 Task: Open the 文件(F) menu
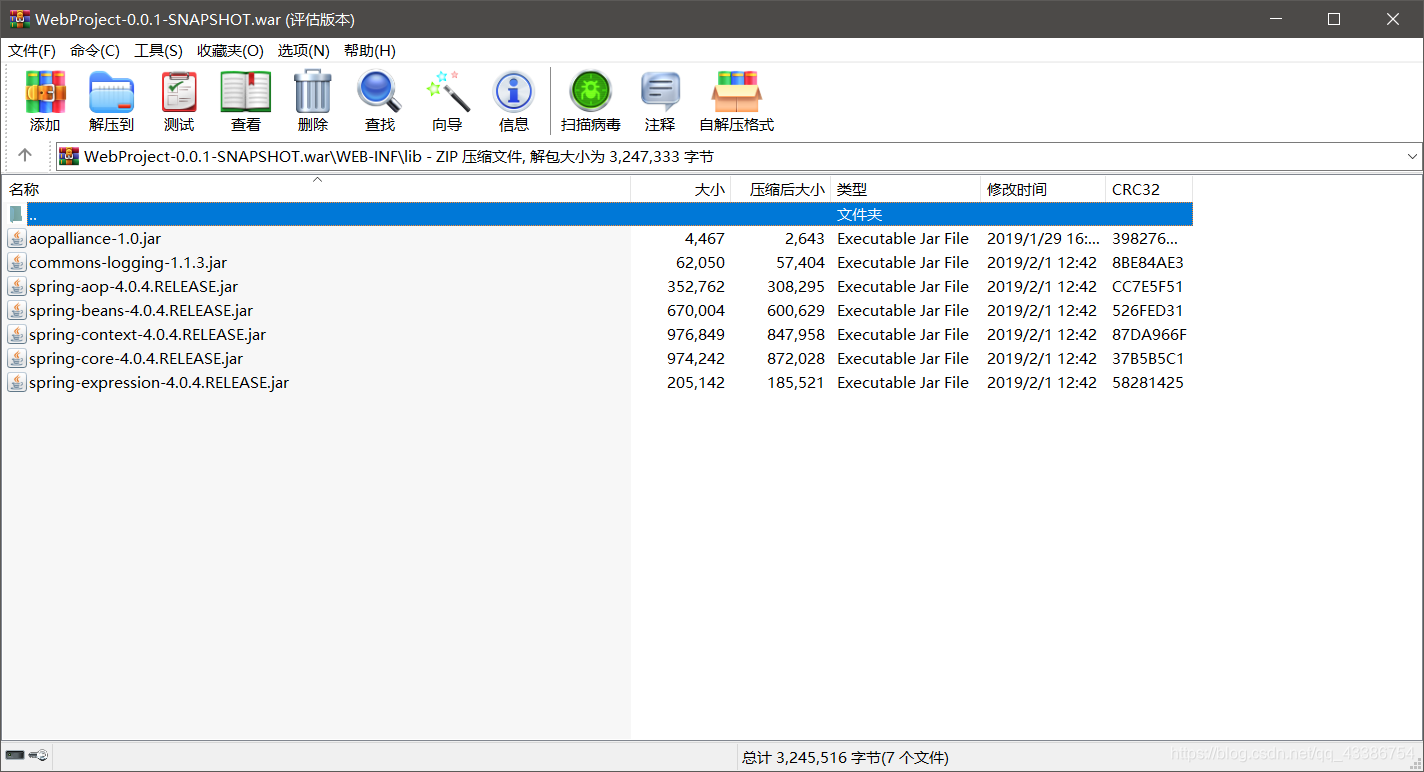[32, 51]
